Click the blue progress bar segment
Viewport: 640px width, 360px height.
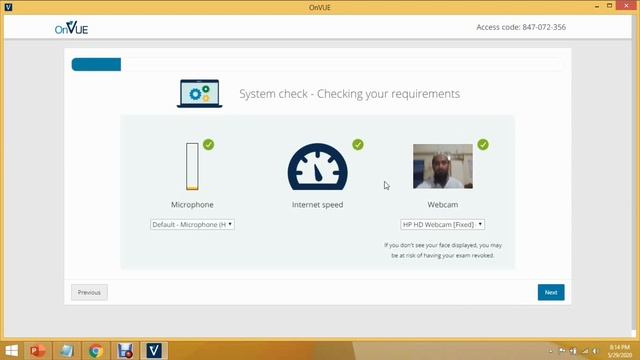coord(96,64)
